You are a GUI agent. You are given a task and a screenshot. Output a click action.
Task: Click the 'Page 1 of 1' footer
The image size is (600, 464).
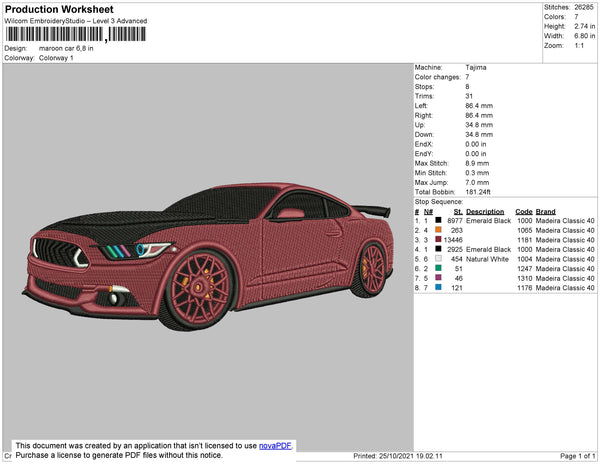point(578,456)
